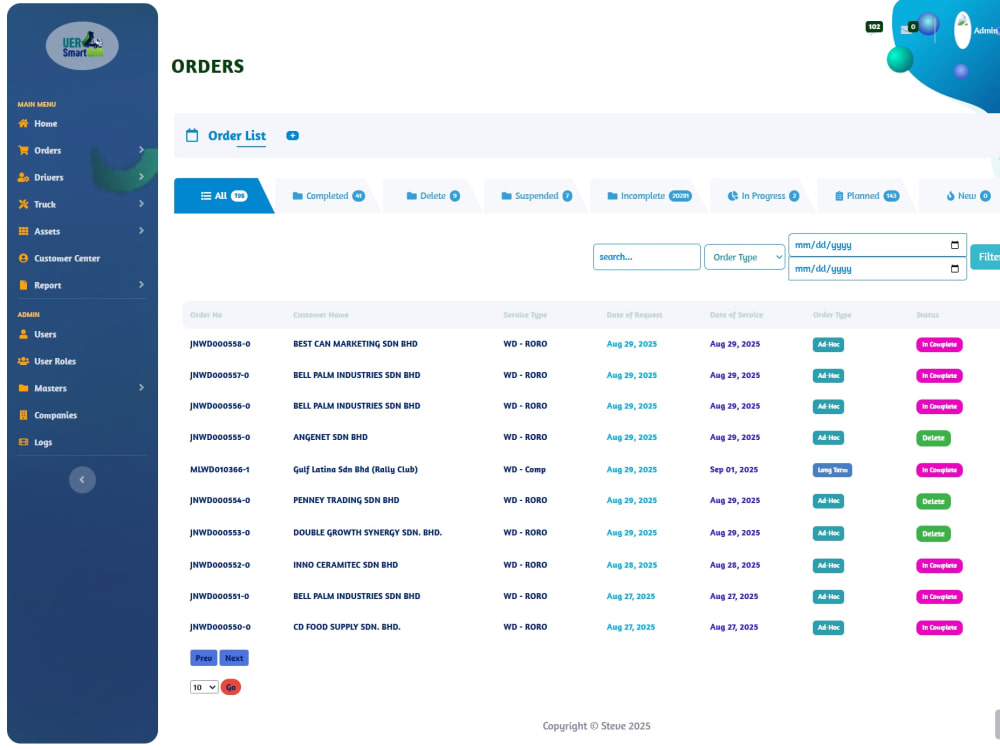1000x750 pixels.
Task: Click the add order plus icon
Action: click(x=293, y=135)
